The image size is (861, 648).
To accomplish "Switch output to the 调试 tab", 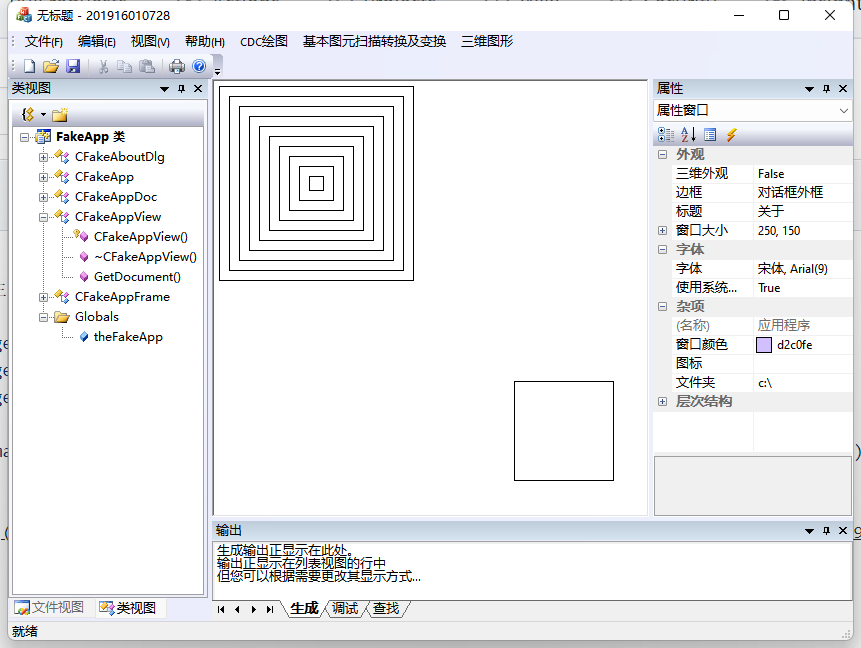I will pyautogui.click(x=345, y=608).
